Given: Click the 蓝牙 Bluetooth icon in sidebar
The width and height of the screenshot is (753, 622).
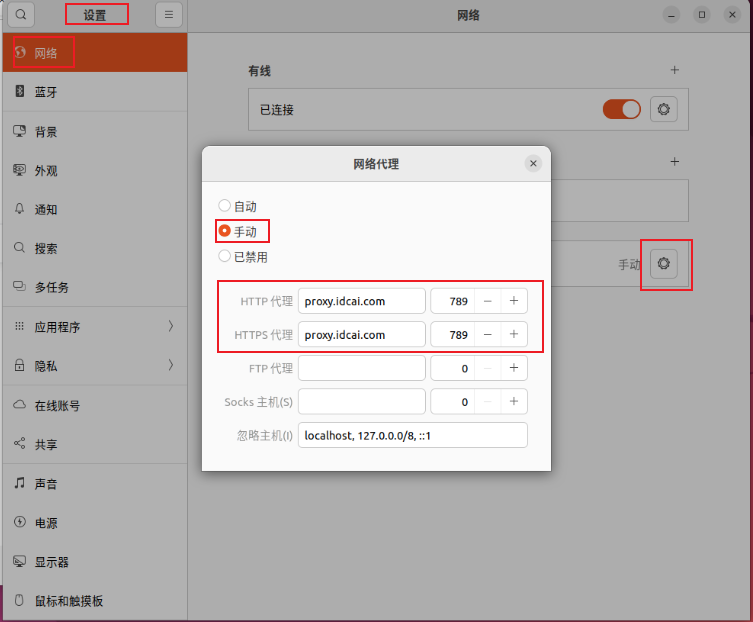Looking at the screenshot, I should coord(19,91).
